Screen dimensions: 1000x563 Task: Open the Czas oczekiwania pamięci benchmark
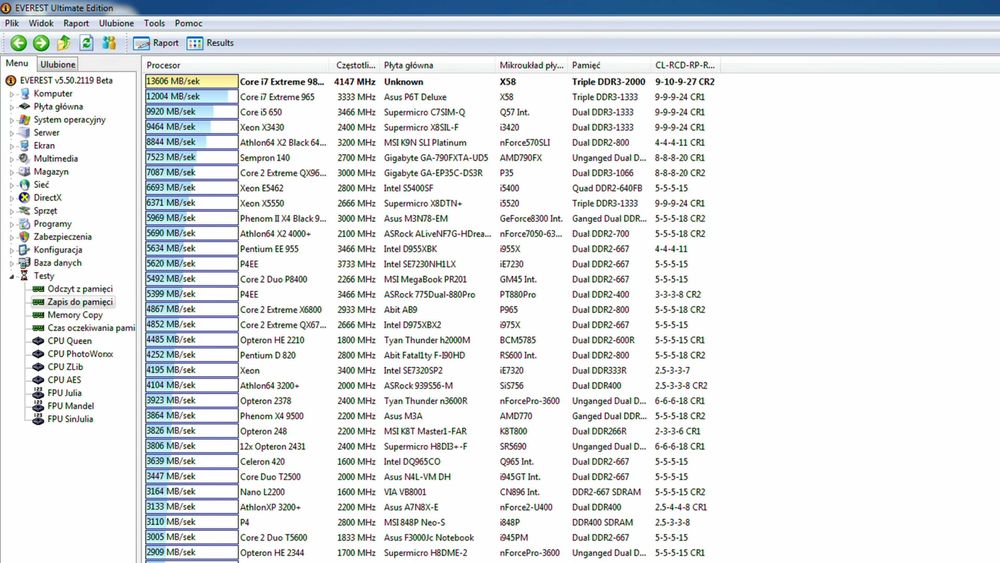[91, 328]
